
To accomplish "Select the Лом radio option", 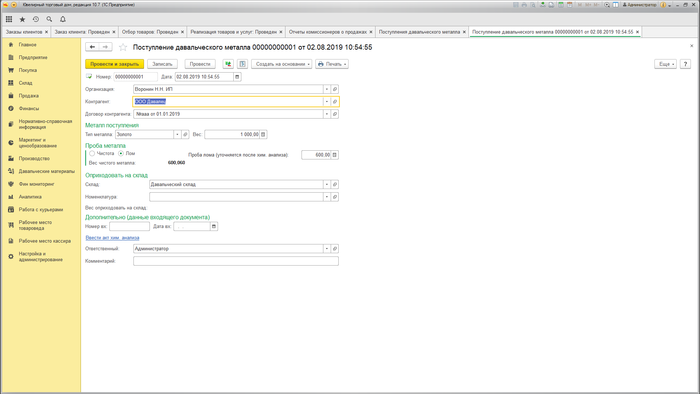I will (121, 153).
